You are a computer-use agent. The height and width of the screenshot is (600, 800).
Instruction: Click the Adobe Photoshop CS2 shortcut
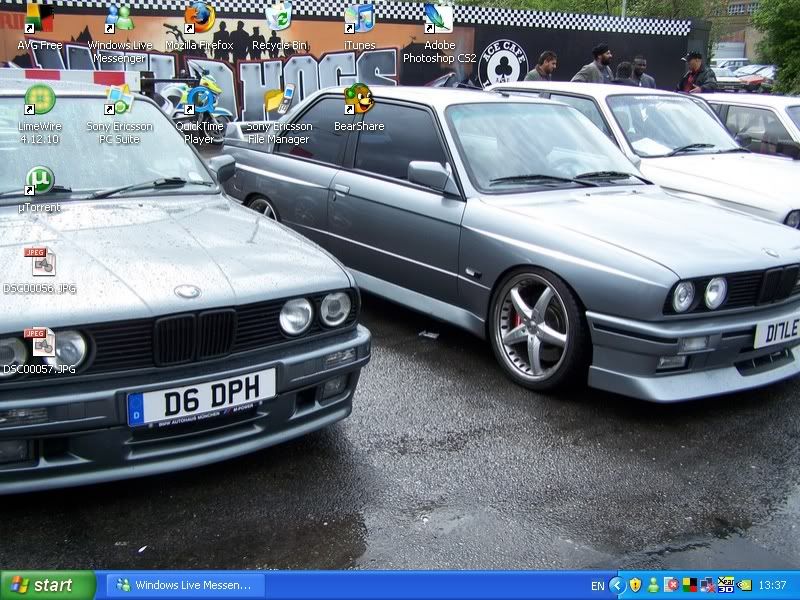tap(439, 19)
